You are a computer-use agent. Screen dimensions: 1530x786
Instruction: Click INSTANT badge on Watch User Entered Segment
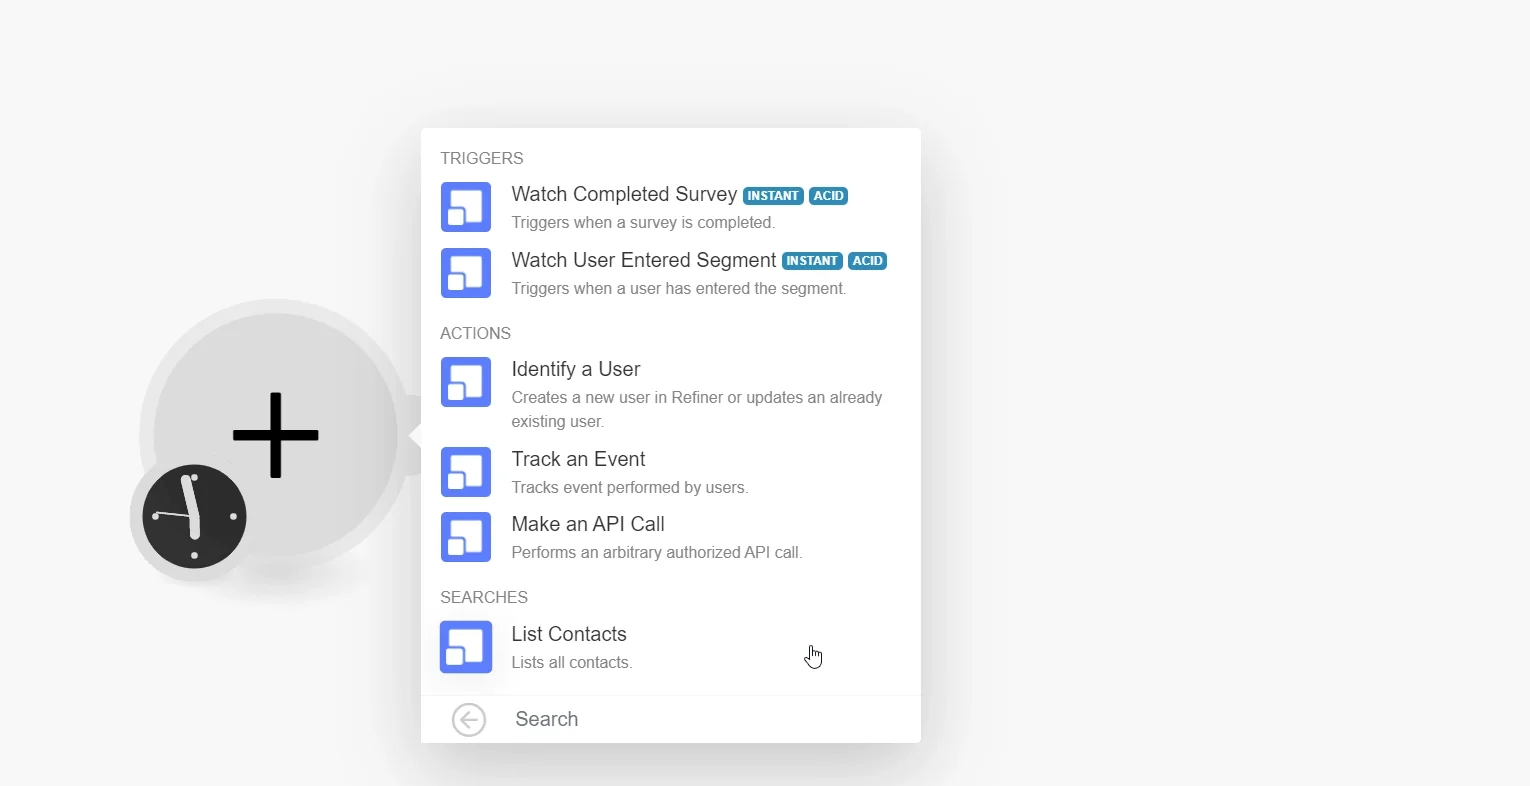click(812, 261)
